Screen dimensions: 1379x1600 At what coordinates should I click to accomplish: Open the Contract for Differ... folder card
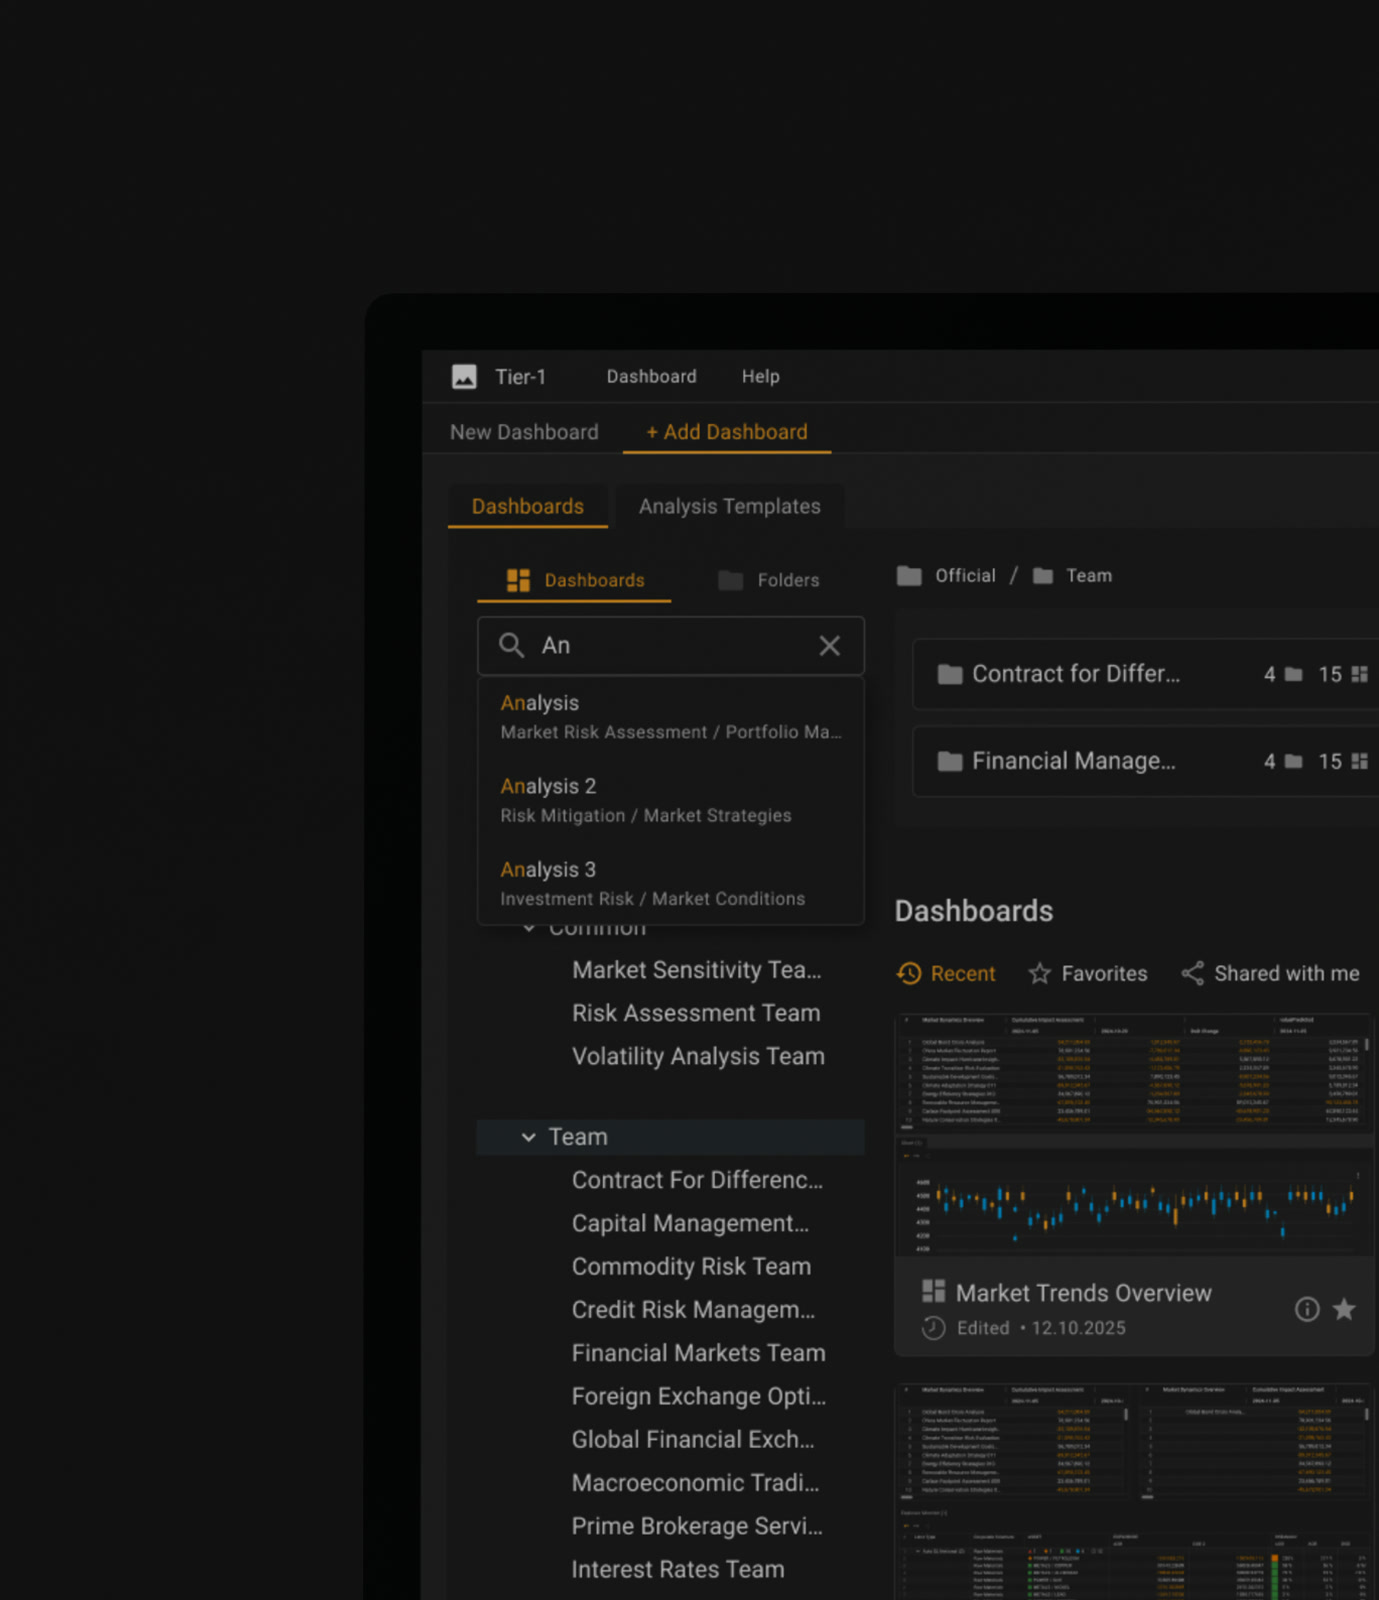pos(1146,674)
